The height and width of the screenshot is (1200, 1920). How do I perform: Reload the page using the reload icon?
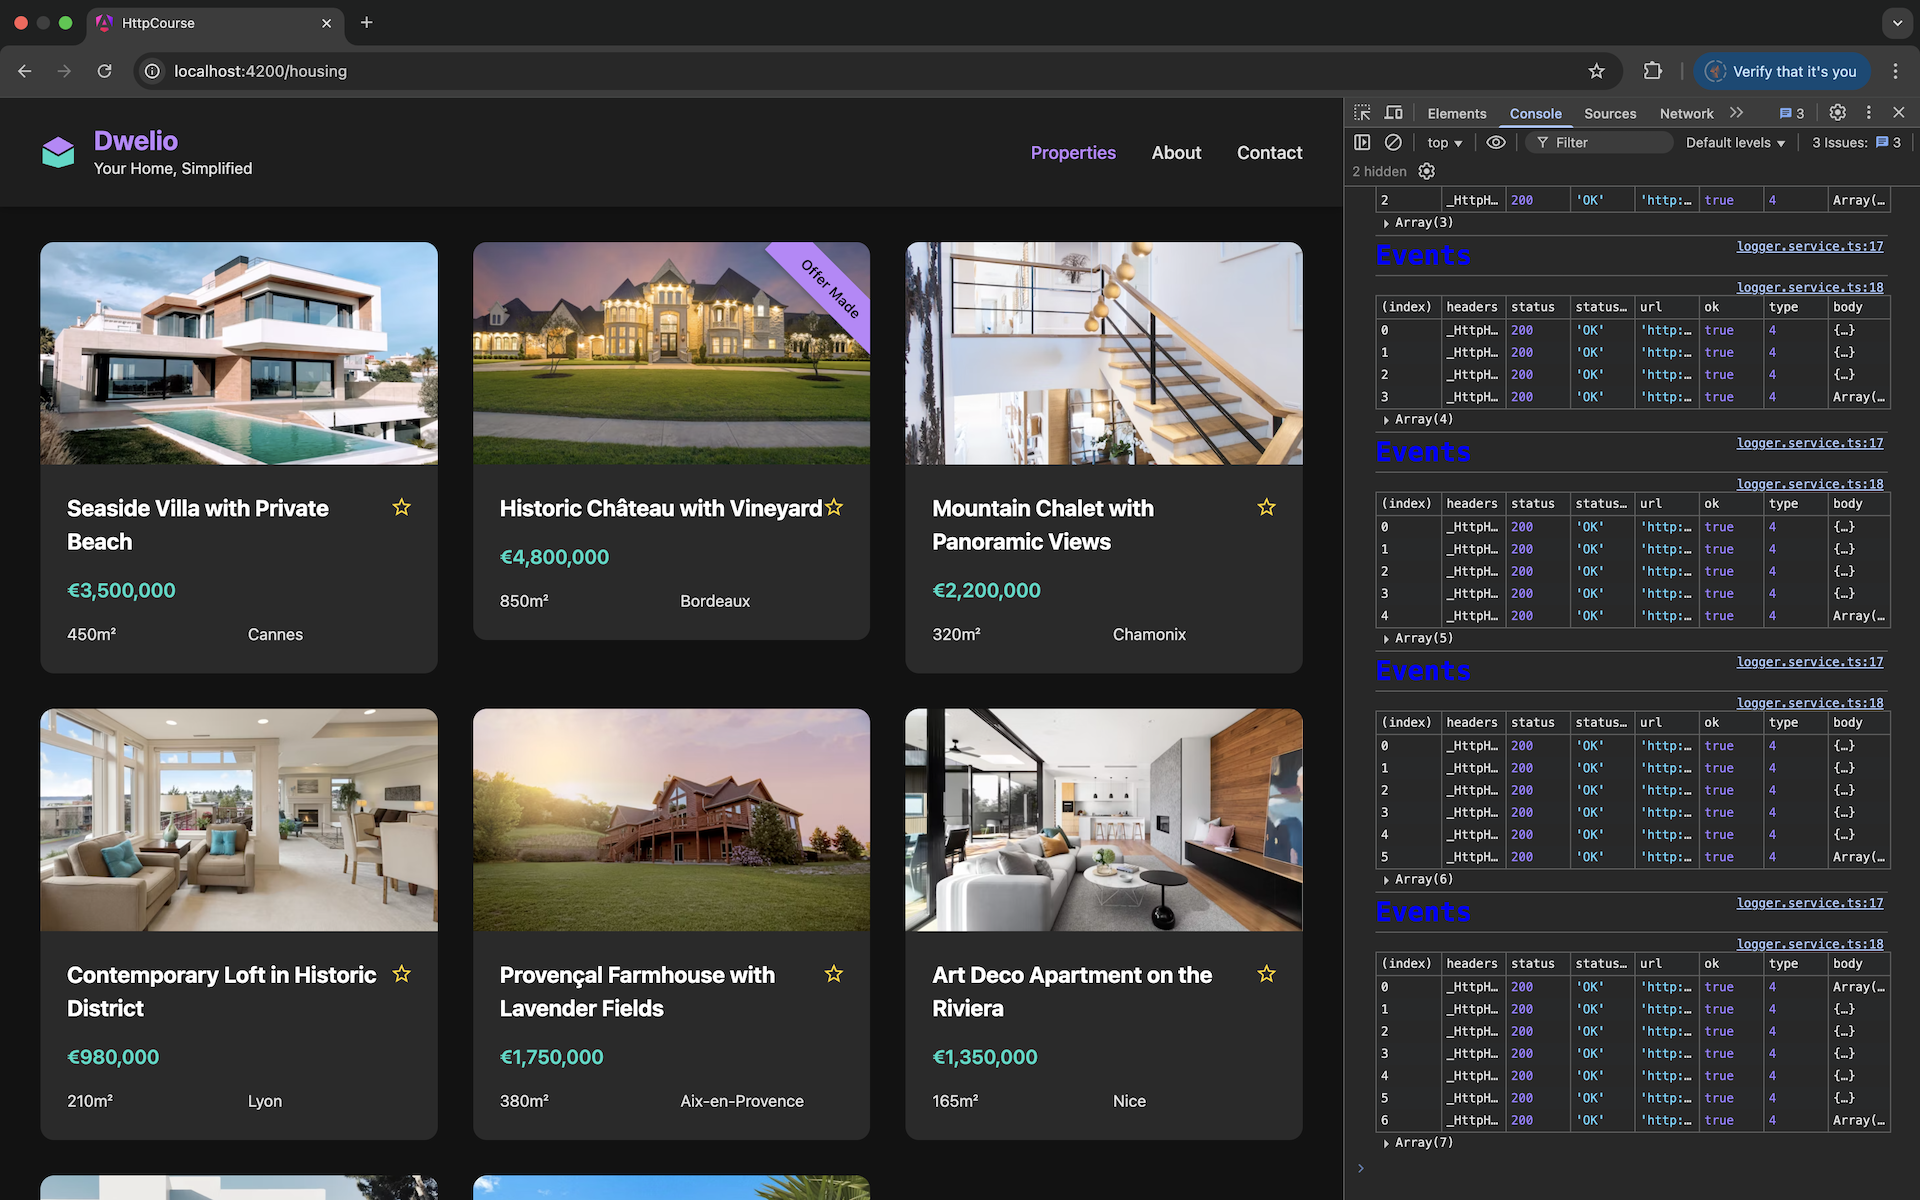104,71
